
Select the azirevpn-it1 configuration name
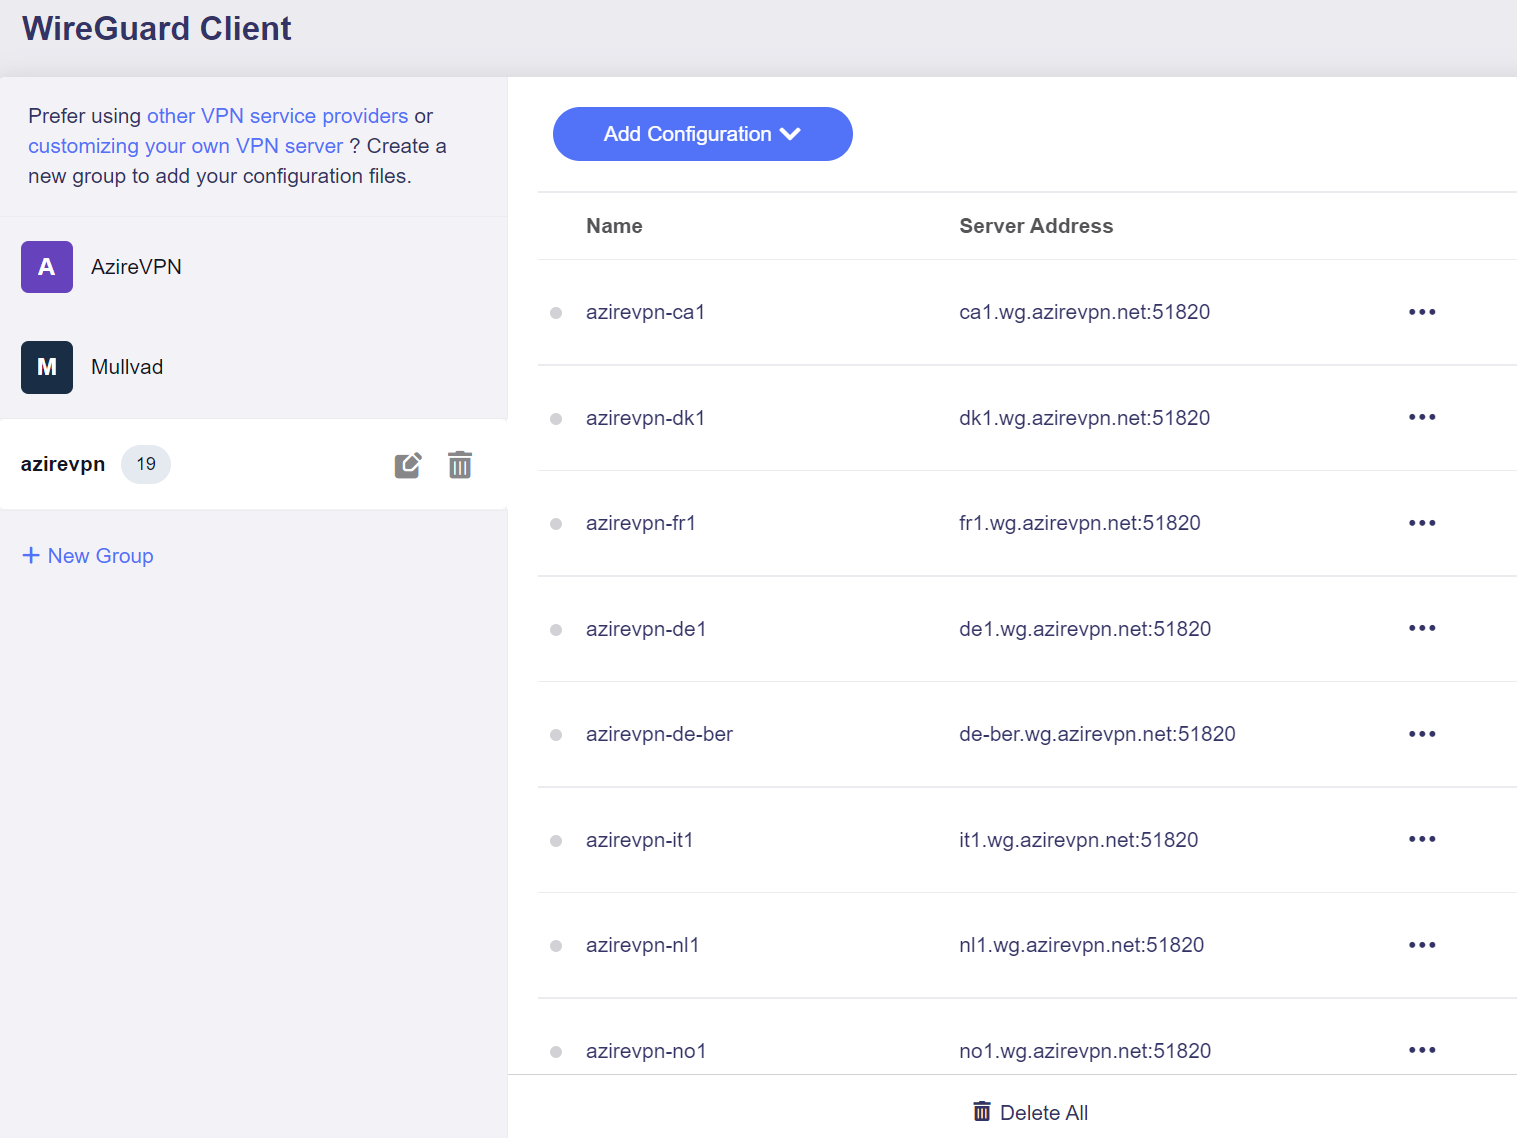pyautogui.click(x=640, y=840)
